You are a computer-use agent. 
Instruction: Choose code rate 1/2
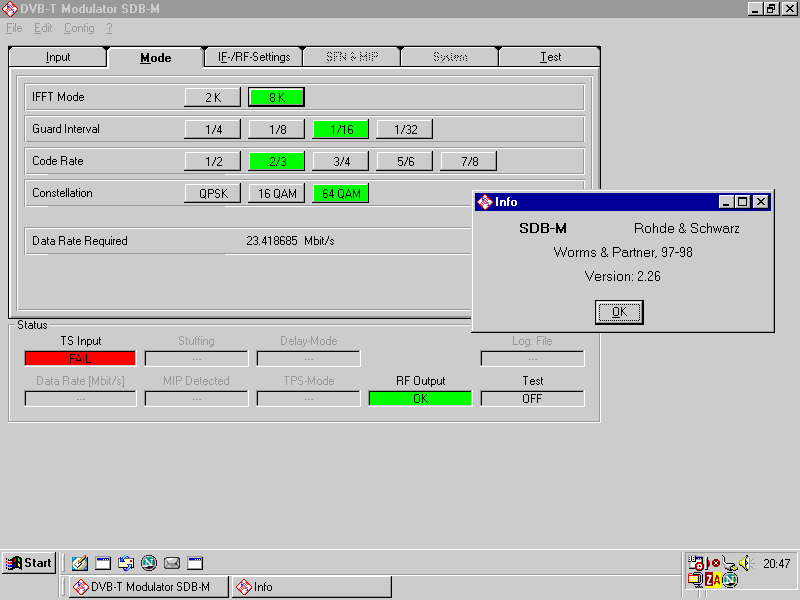(213, 162)
